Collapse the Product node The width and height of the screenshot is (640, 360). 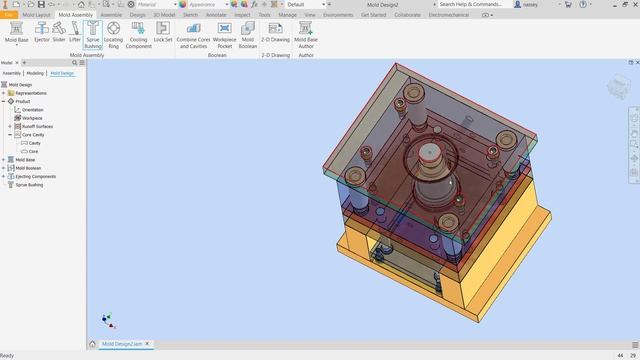pos(4,101)
